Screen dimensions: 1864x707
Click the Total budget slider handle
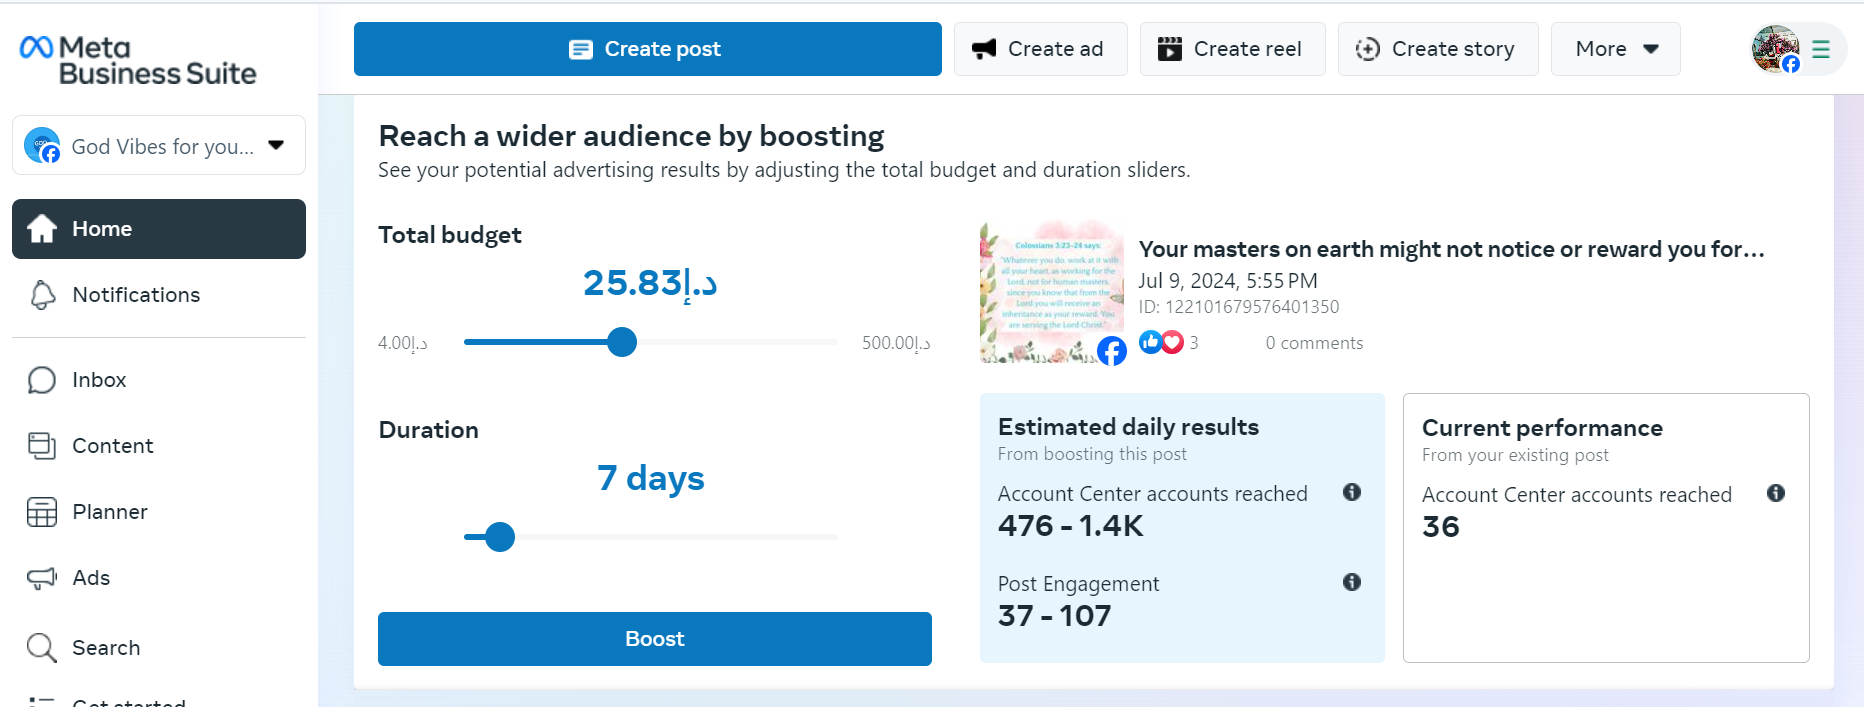coord(622,342)
